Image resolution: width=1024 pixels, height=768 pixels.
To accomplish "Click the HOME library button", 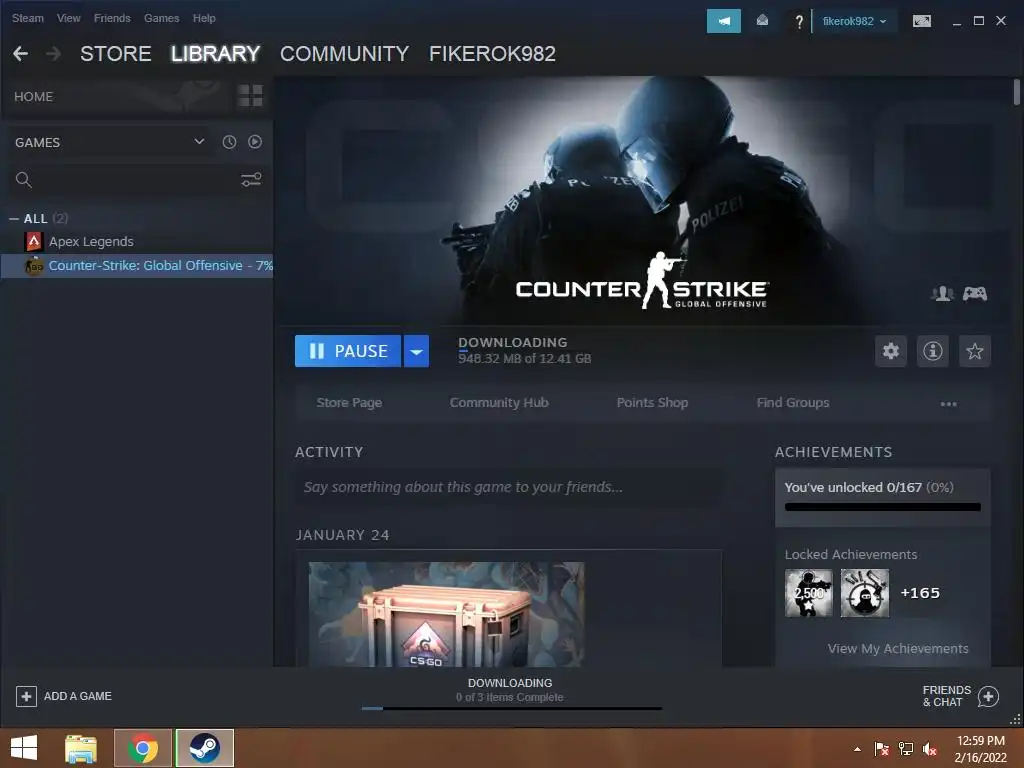I will pyautogui.click(x=34, y=97).
